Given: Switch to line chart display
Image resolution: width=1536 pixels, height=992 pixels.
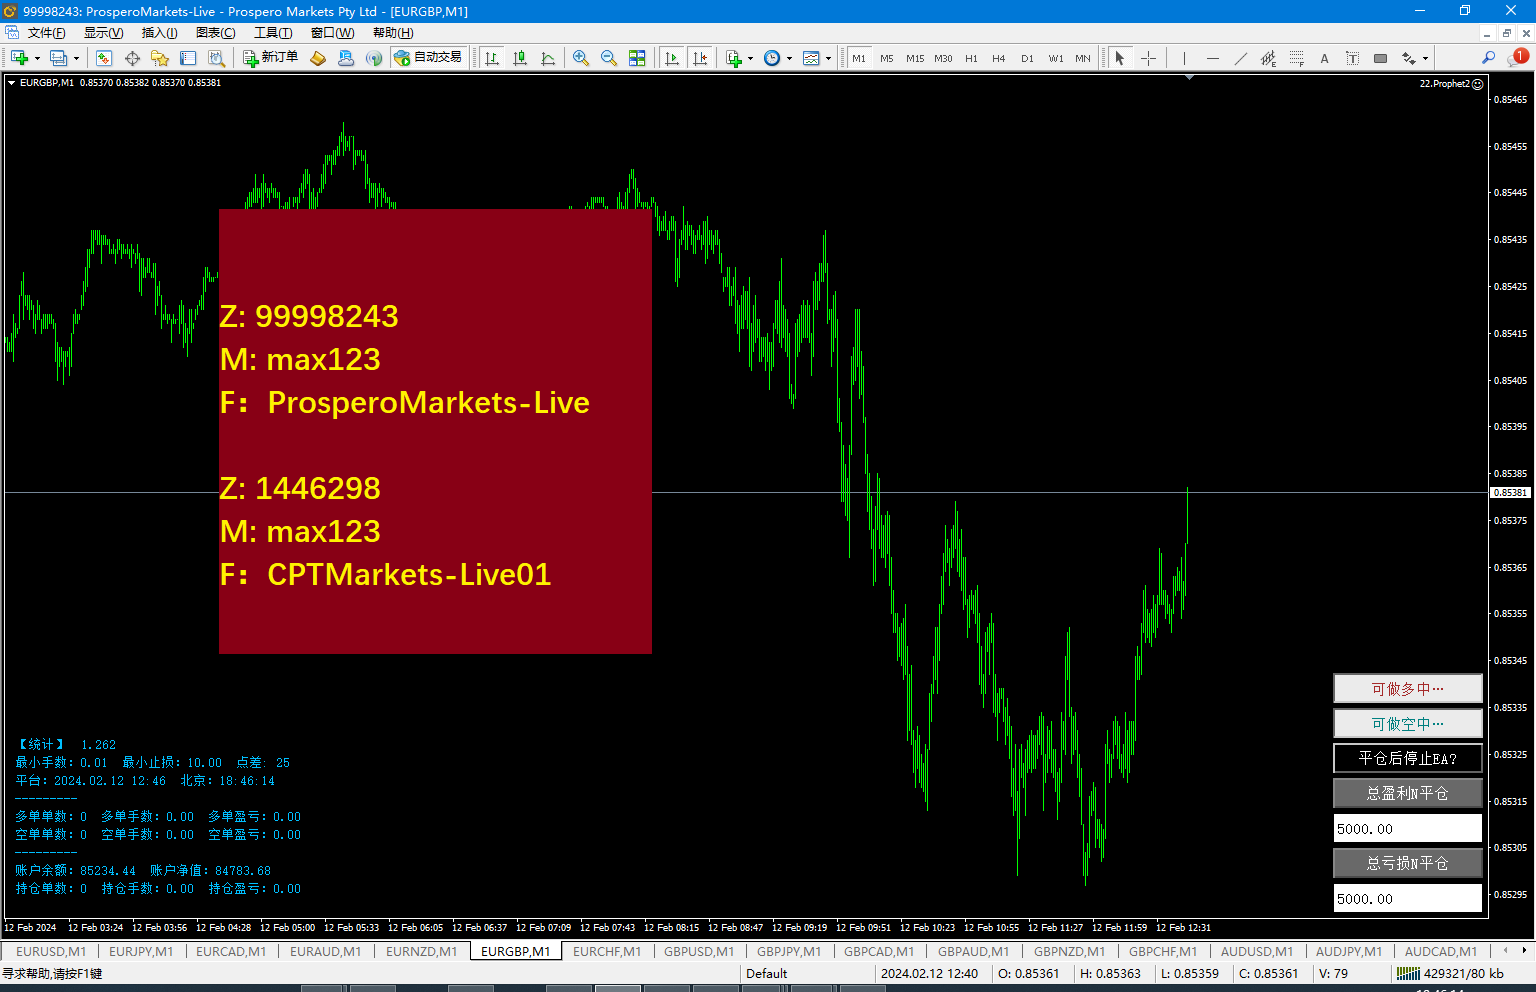Looking at the screenshot, I should [x=548, y=58].
